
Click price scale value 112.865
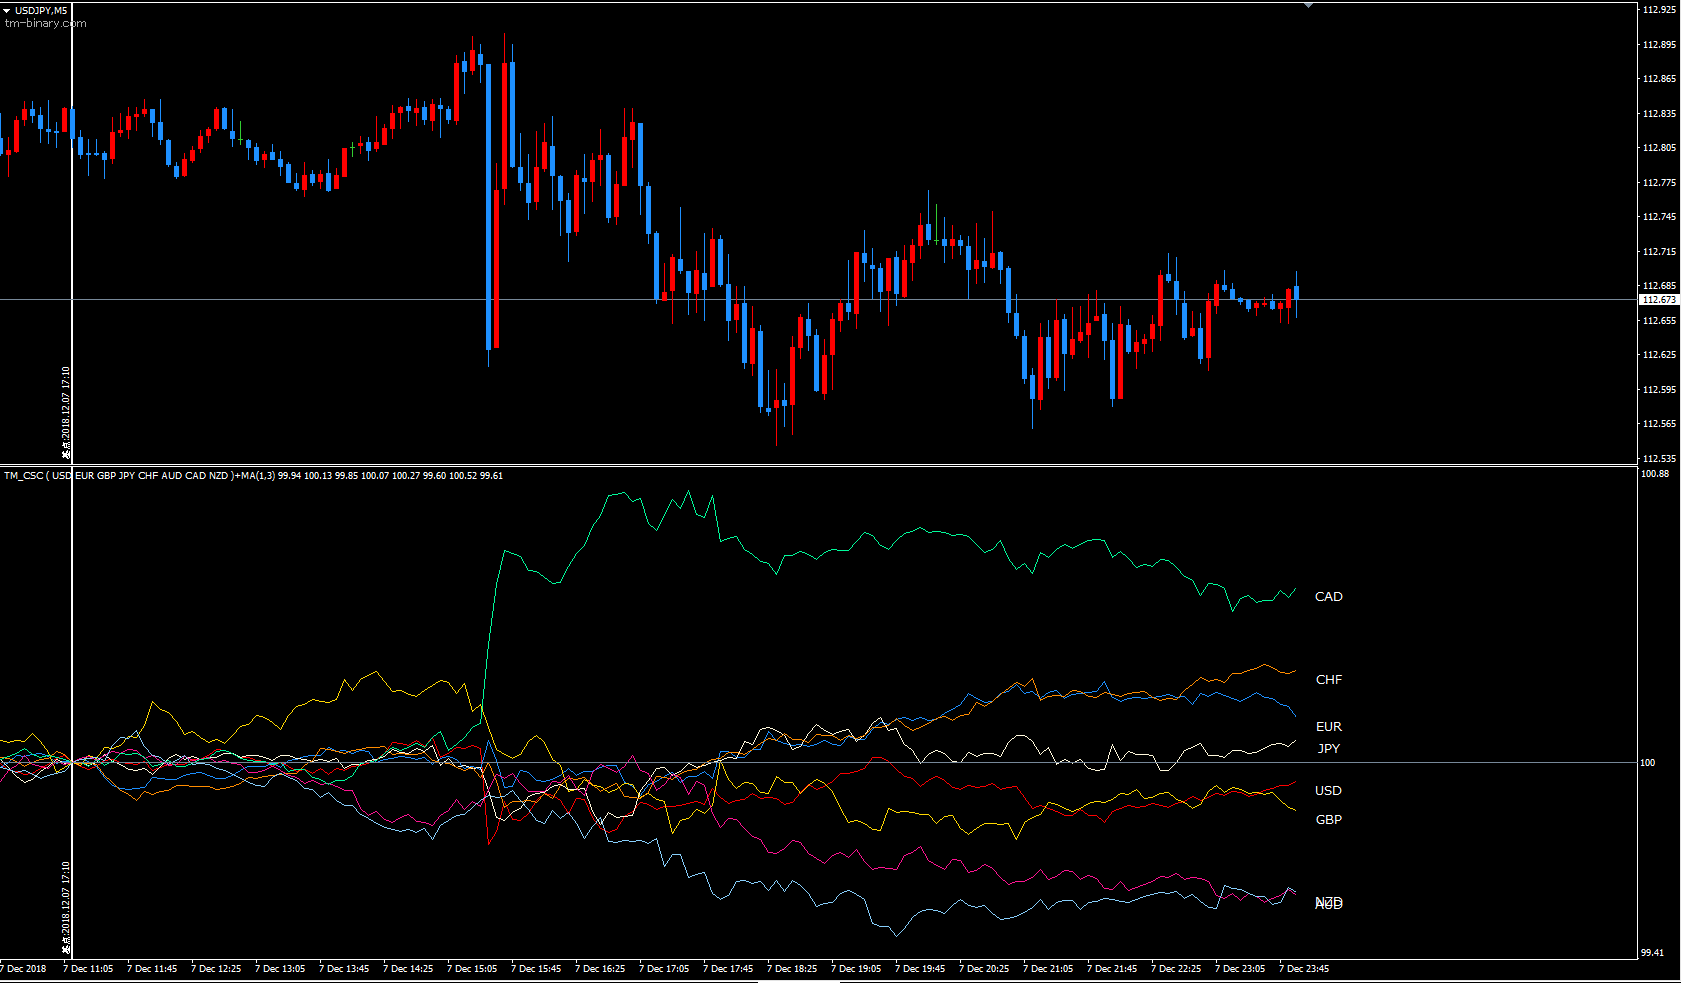click(1659, 79)
